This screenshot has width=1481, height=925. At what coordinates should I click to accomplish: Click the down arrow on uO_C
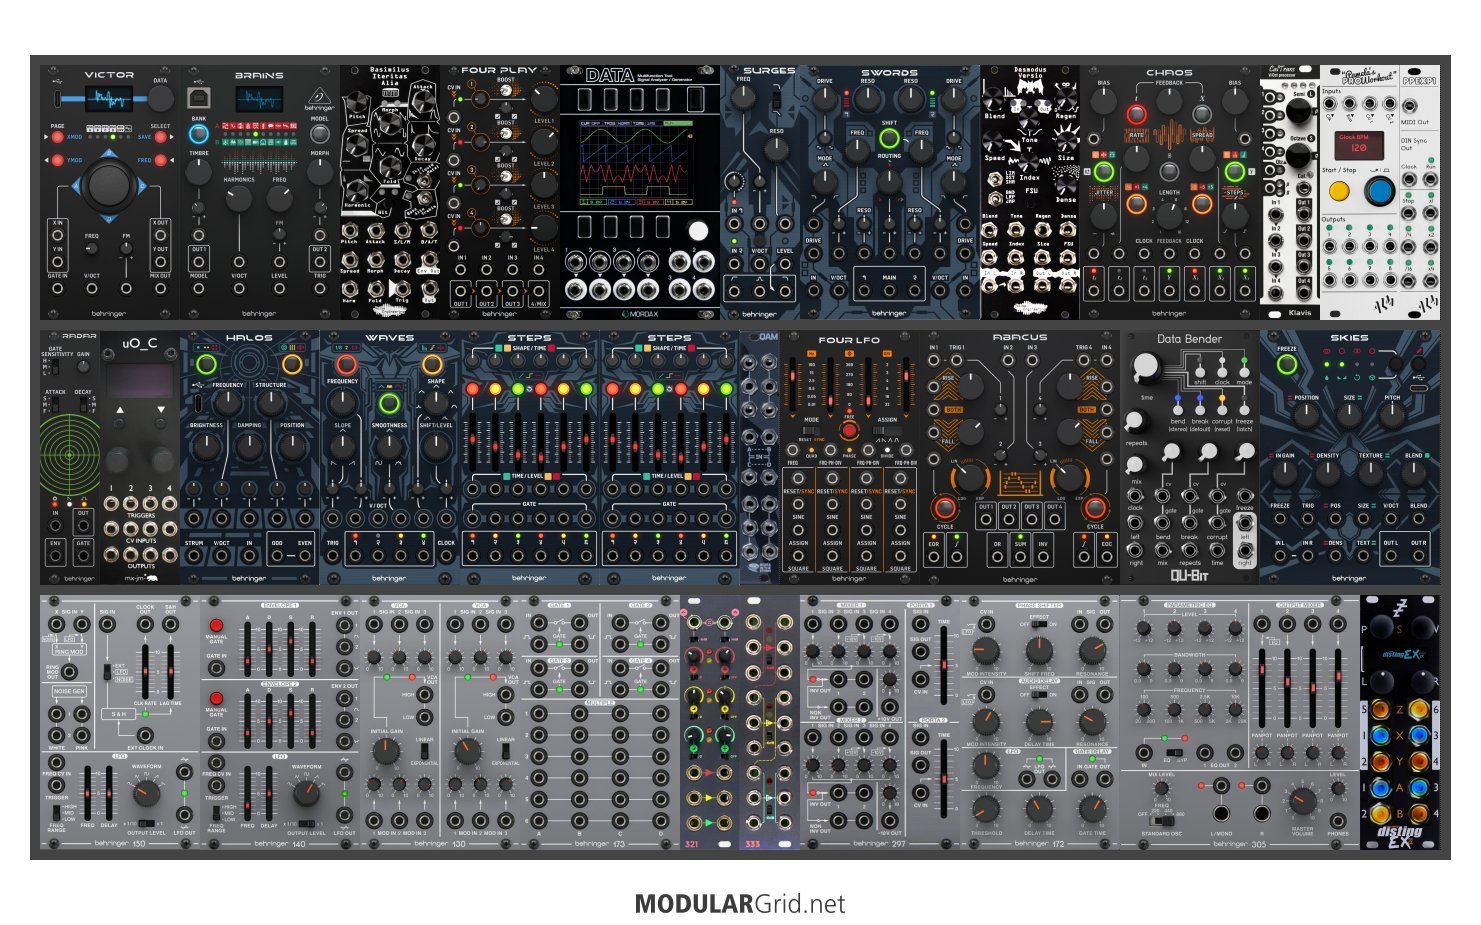tap(162, 410)
